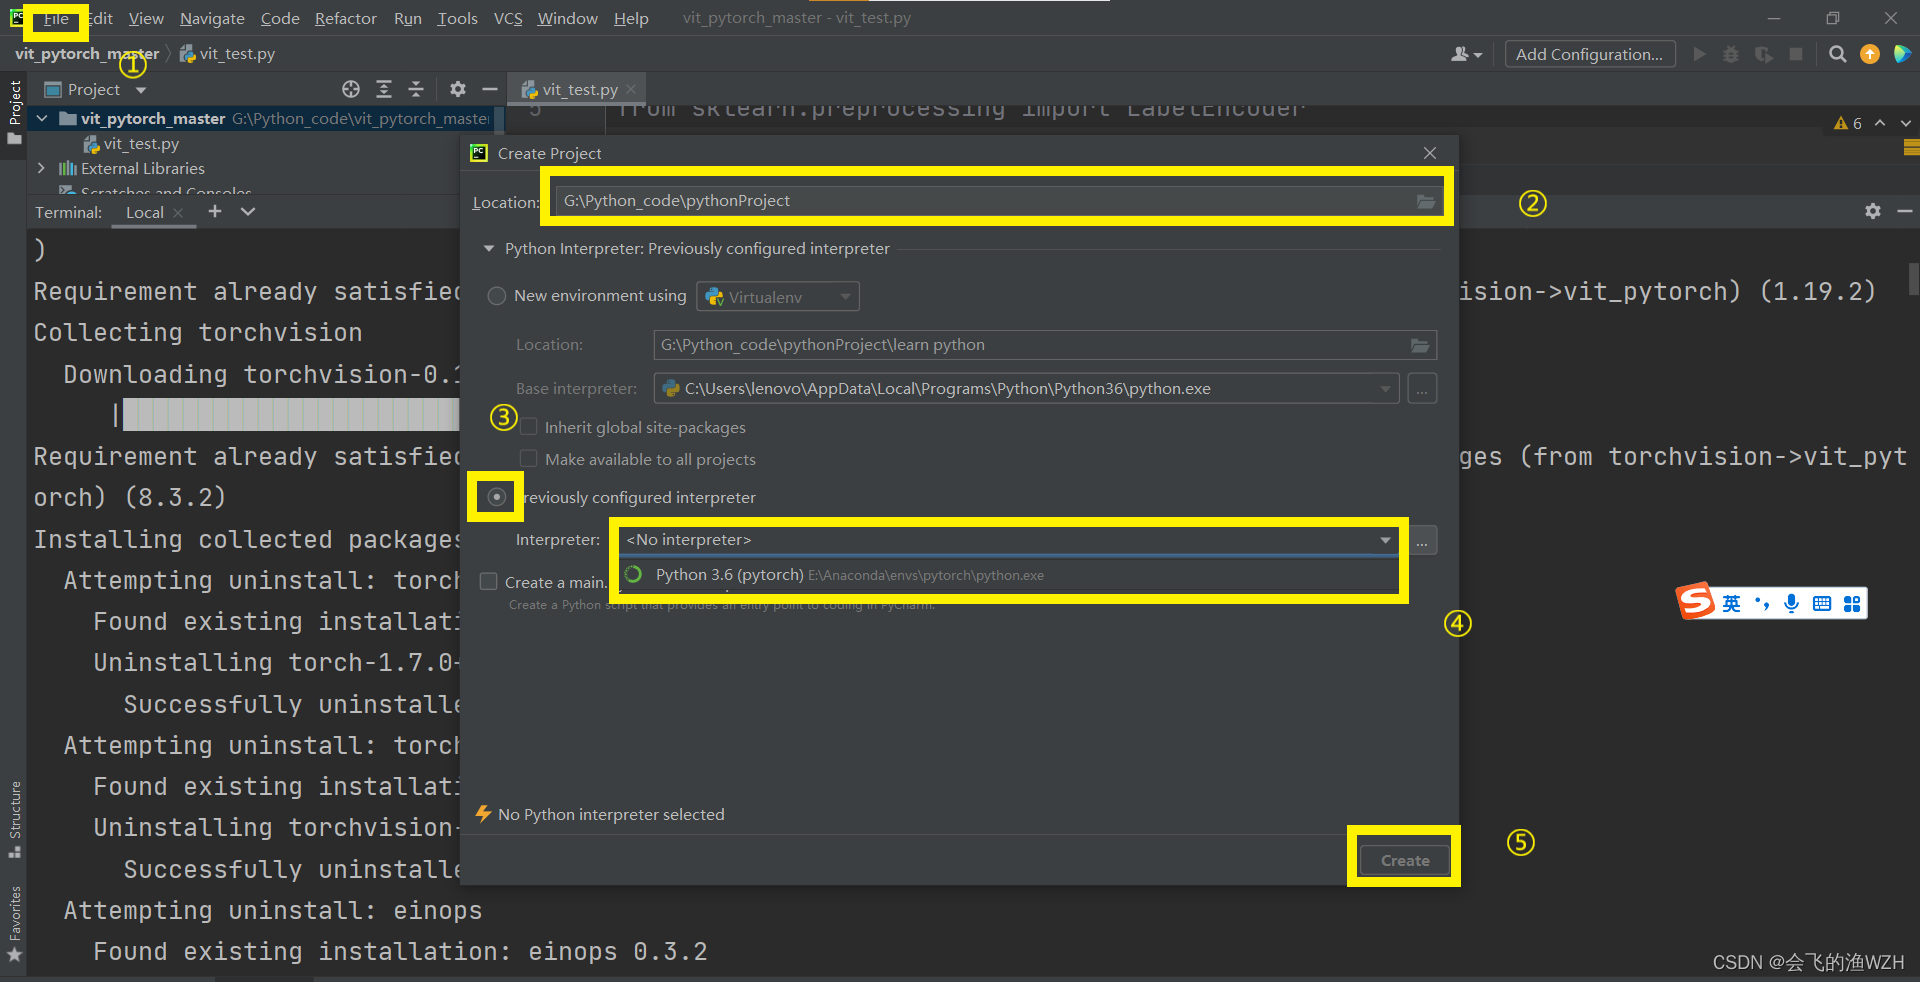This screenshot has width=1920, height=982.
Task: Go to previous highlighted error arrow
Action: click(1880, 123)
